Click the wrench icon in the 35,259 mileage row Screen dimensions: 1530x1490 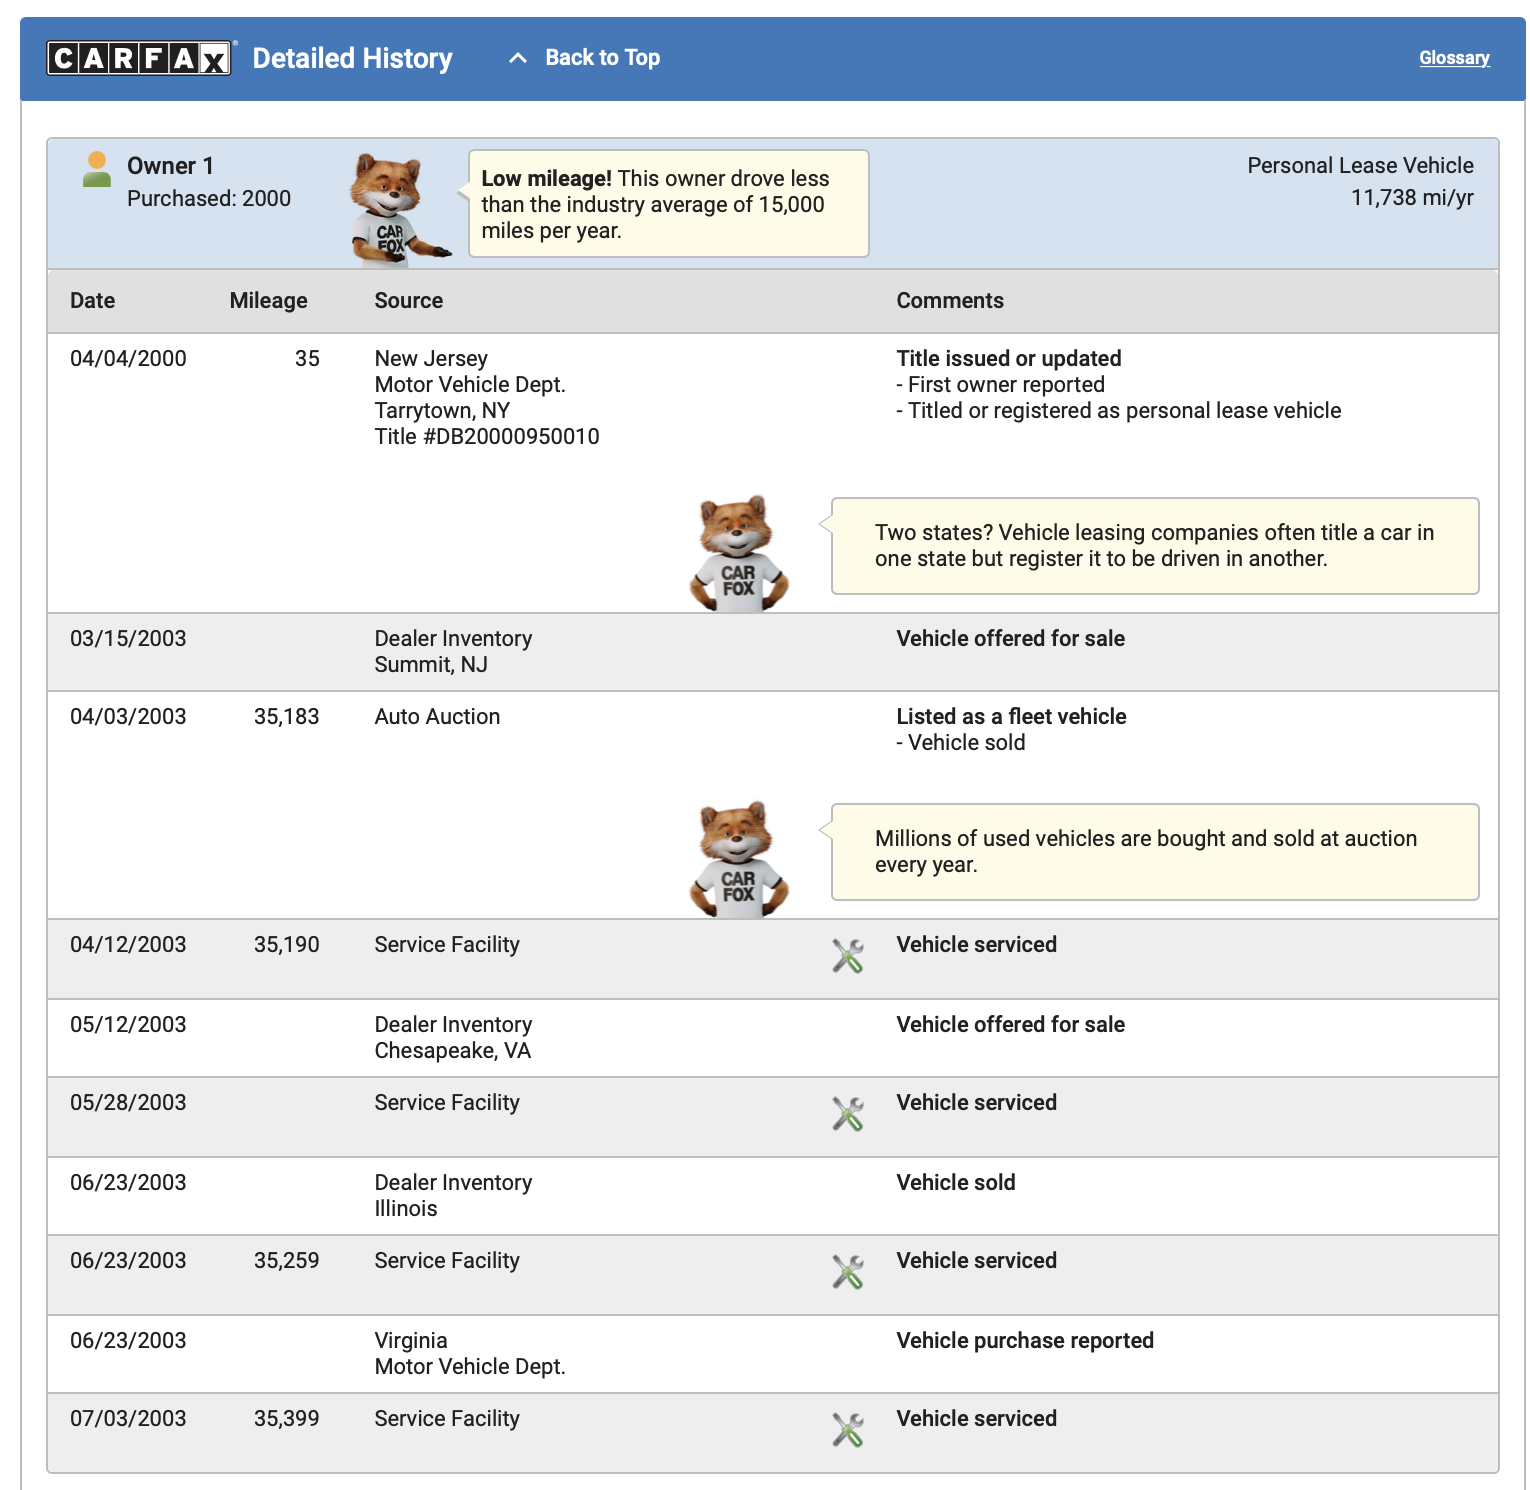(848, 1272)
